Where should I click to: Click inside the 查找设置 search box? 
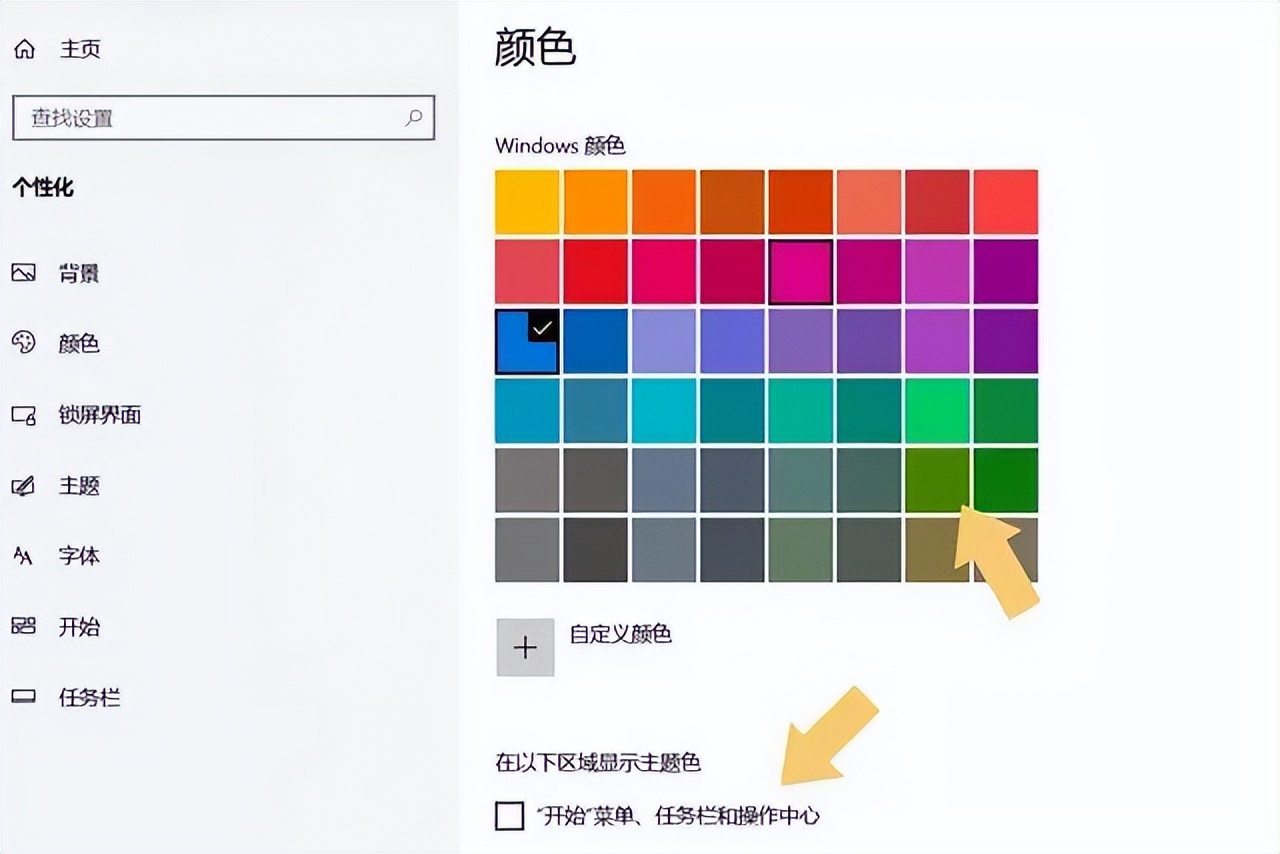pos(220,117)
